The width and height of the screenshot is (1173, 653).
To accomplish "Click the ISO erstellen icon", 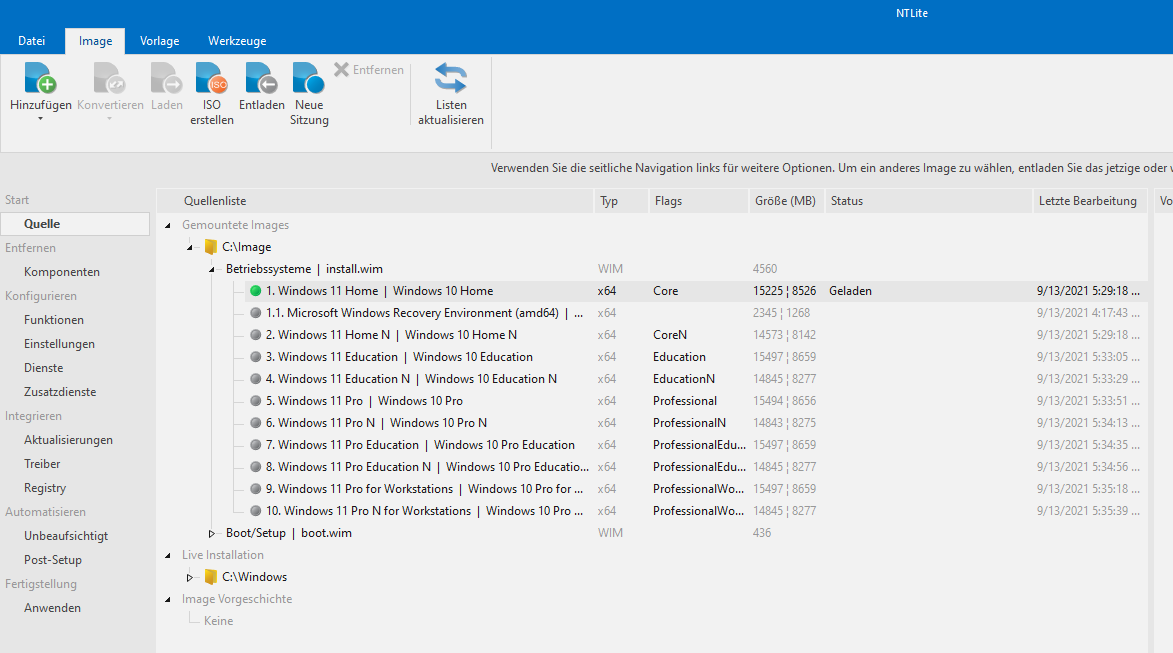I will pos(212,78).
